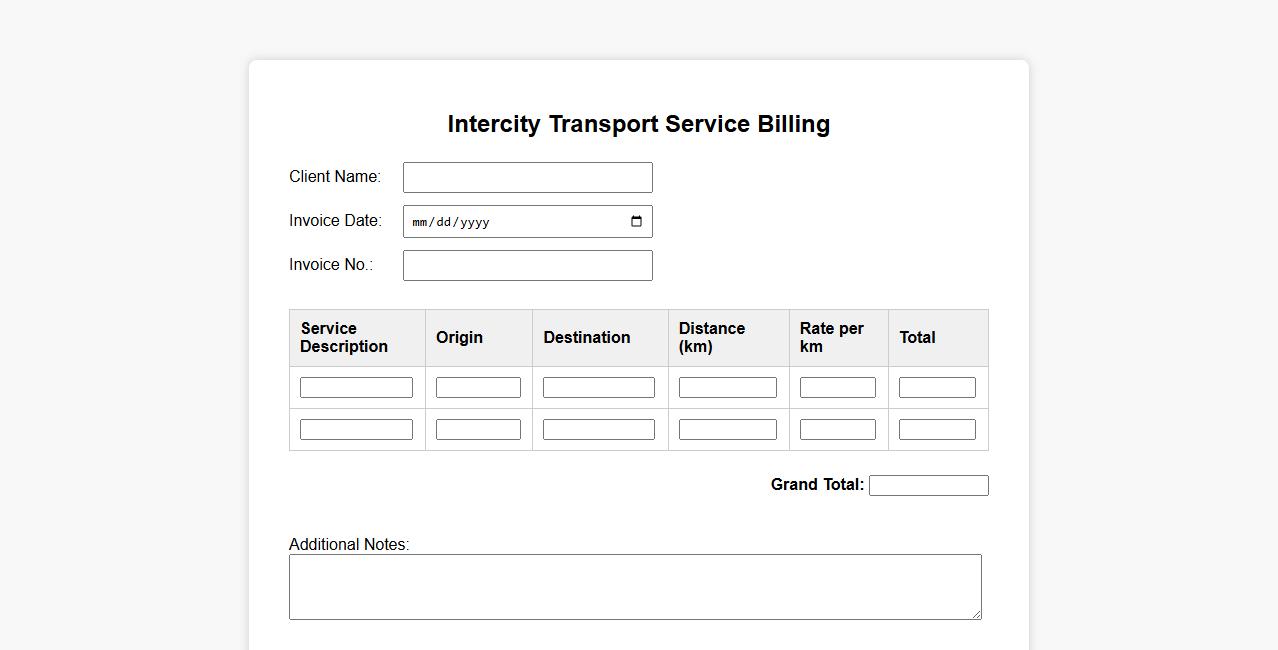Image resolution: width=1278 pixels, height=650 pixels.
Task: Click first row Rate per km field
Action: 837,388
